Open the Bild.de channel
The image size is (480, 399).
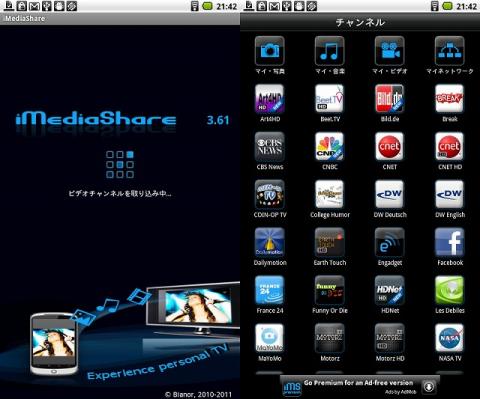[x=390, y=99]
